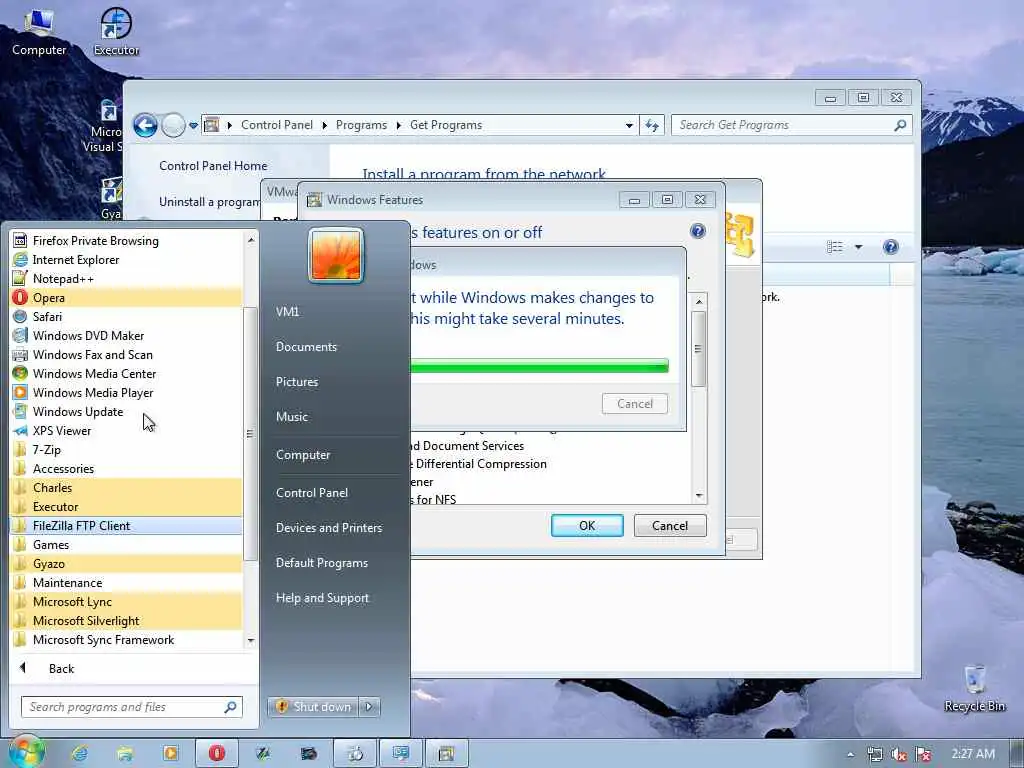
Task: Open Music from Start menu
Action: [292, 417]
